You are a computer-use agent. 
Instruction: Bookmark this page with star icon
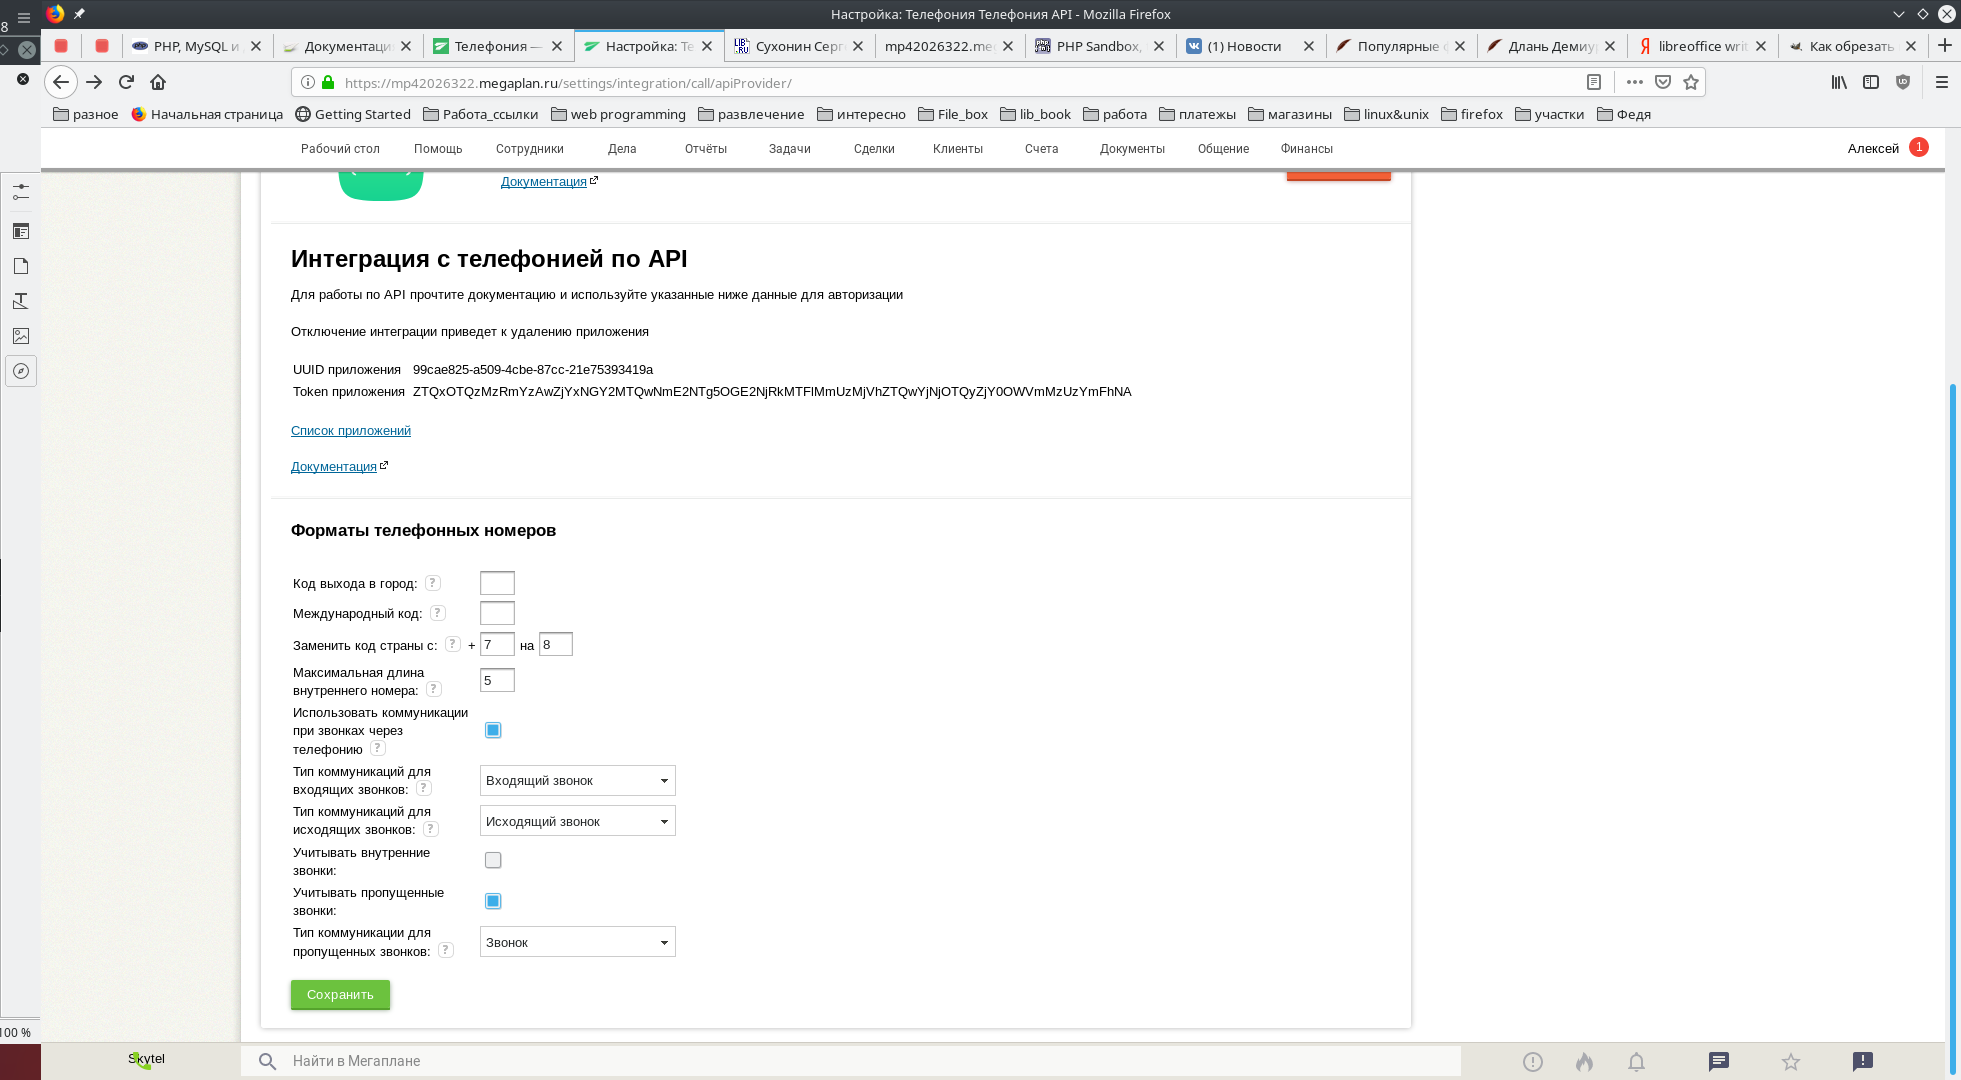point(1690,82)
